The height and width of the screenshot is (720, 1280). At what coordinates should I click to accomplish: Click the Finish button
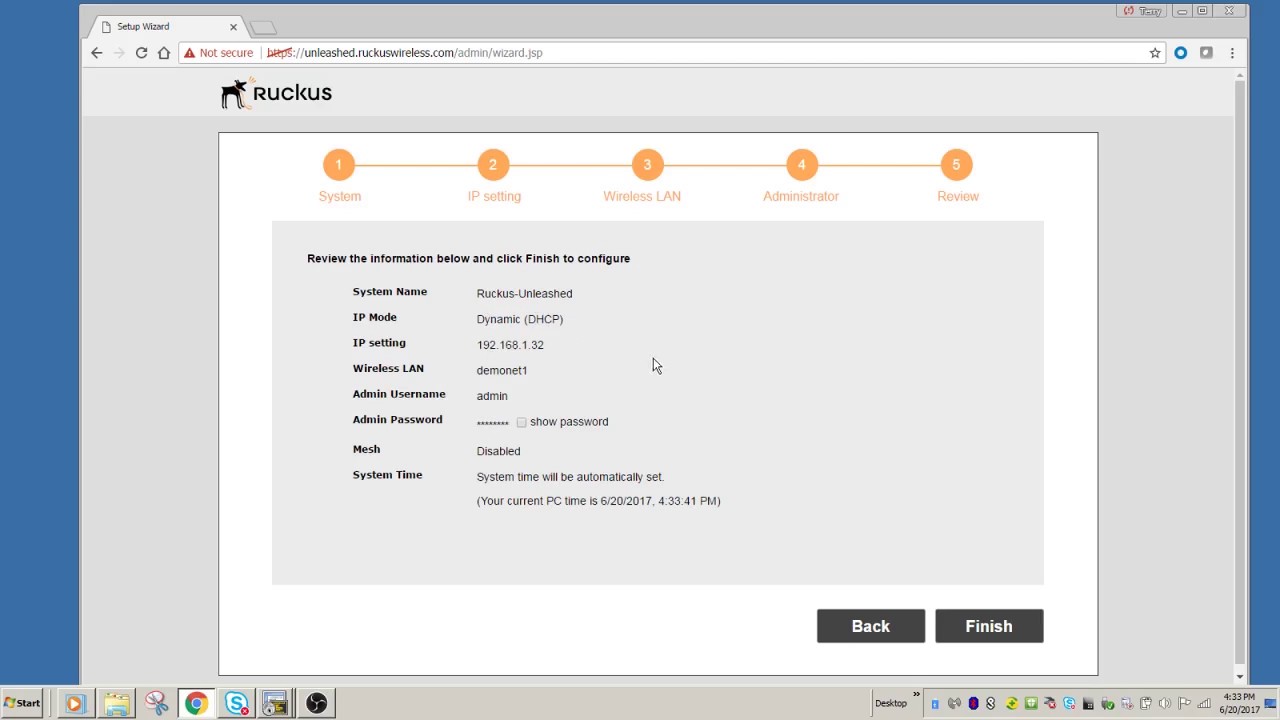[989, 626]
